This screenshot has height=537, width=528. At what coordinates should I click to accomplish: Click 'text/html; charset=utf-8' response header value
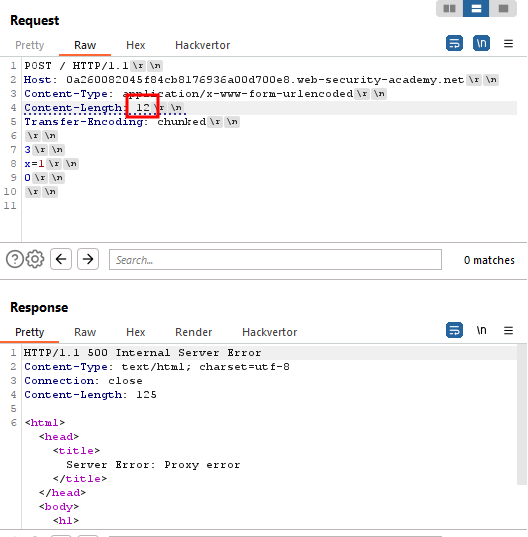tap(205, 366)
